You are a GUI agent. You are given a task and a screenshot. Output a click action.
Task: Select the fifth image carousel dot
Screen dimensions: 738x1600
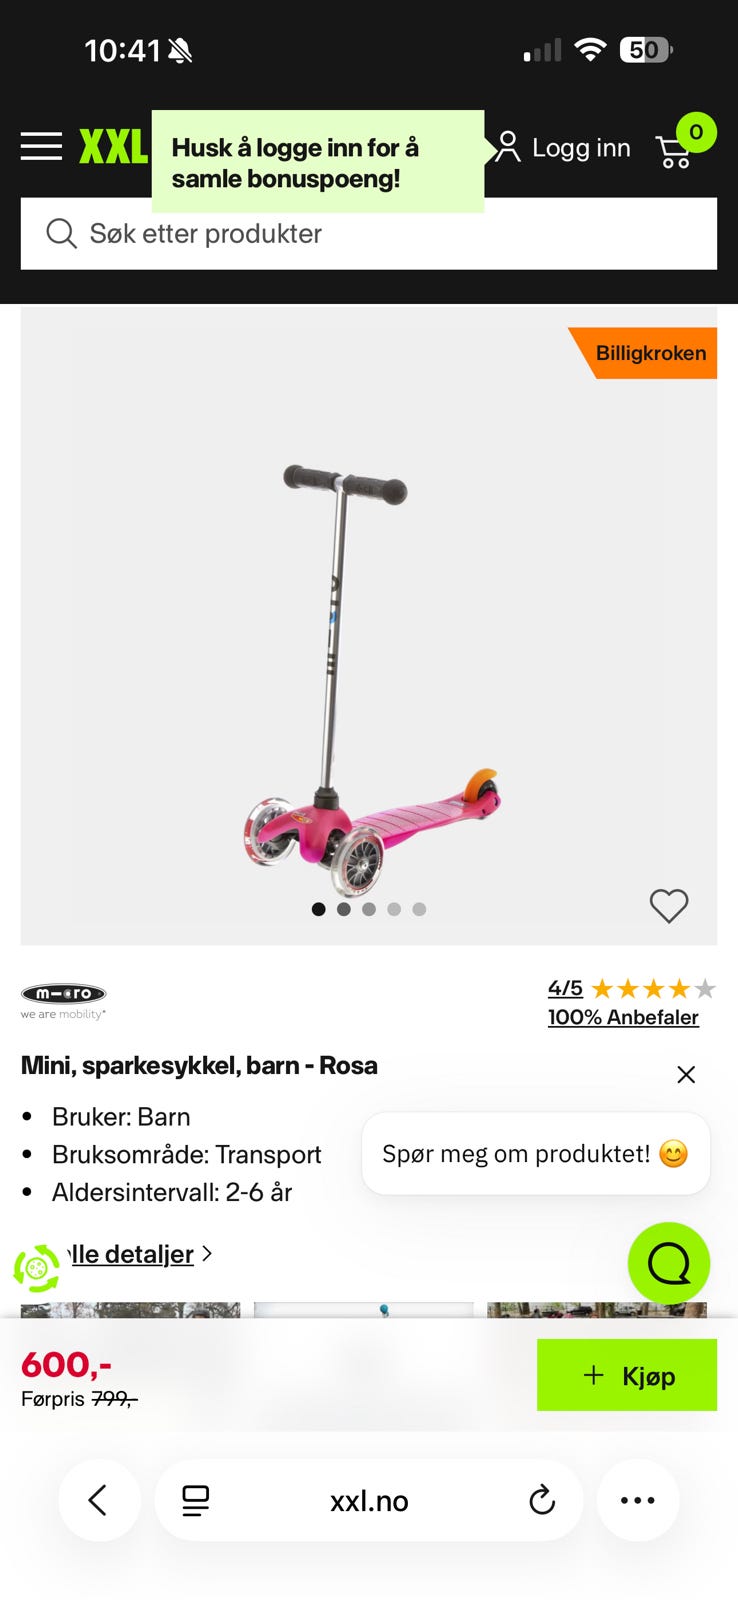pyautogui.click(x=420, y=909)
